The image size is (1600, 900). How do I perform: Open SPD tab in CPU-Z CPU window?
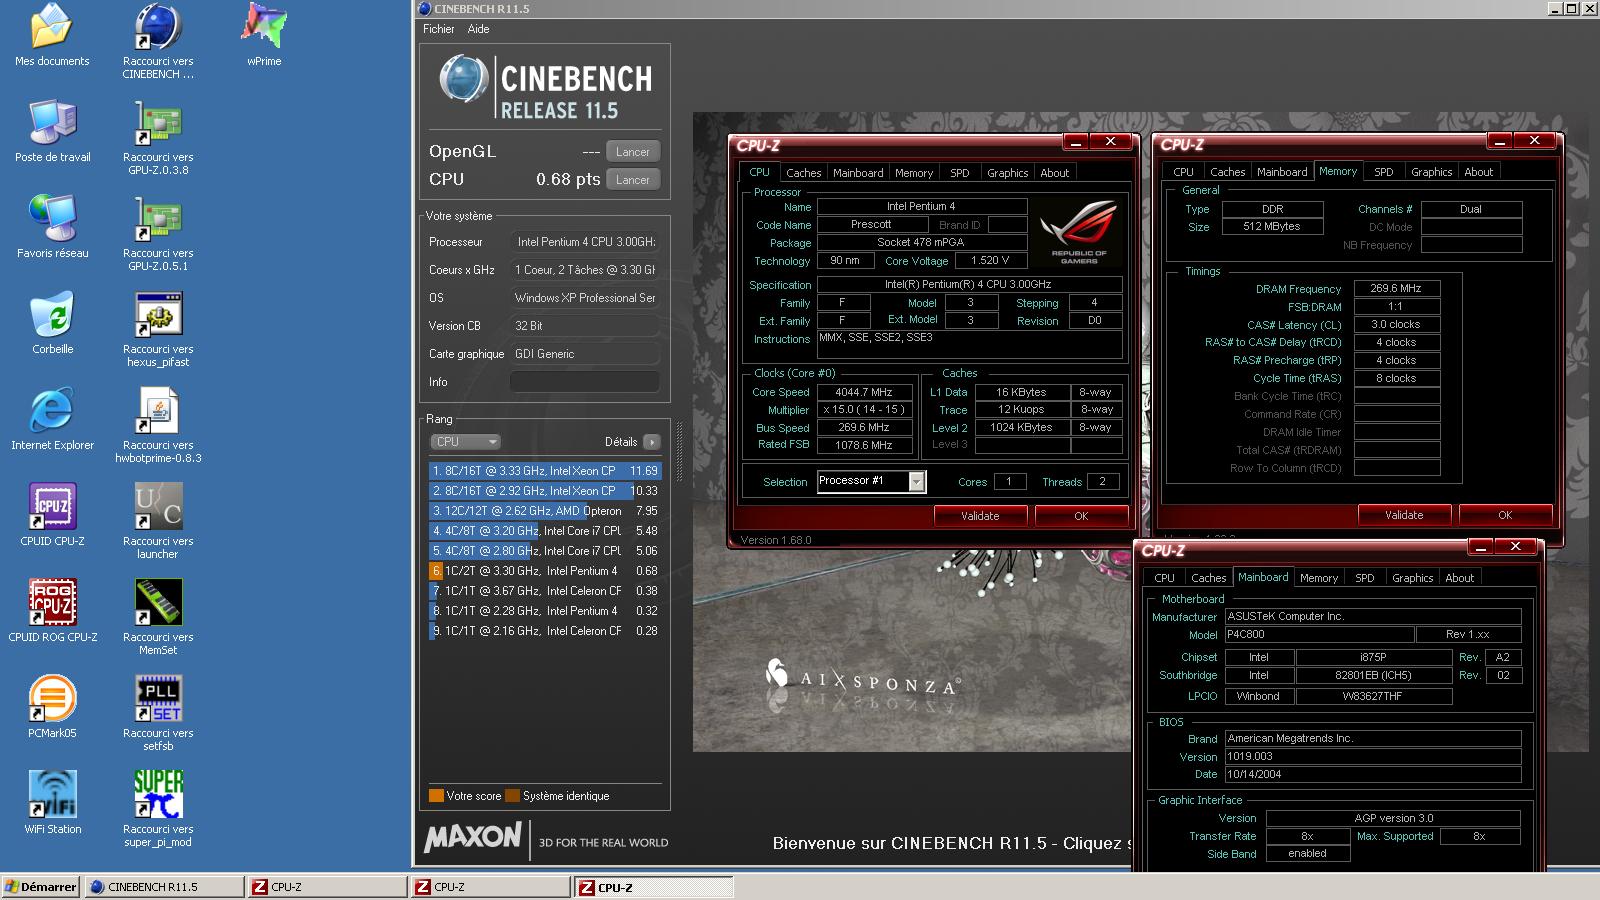point(959,173)
